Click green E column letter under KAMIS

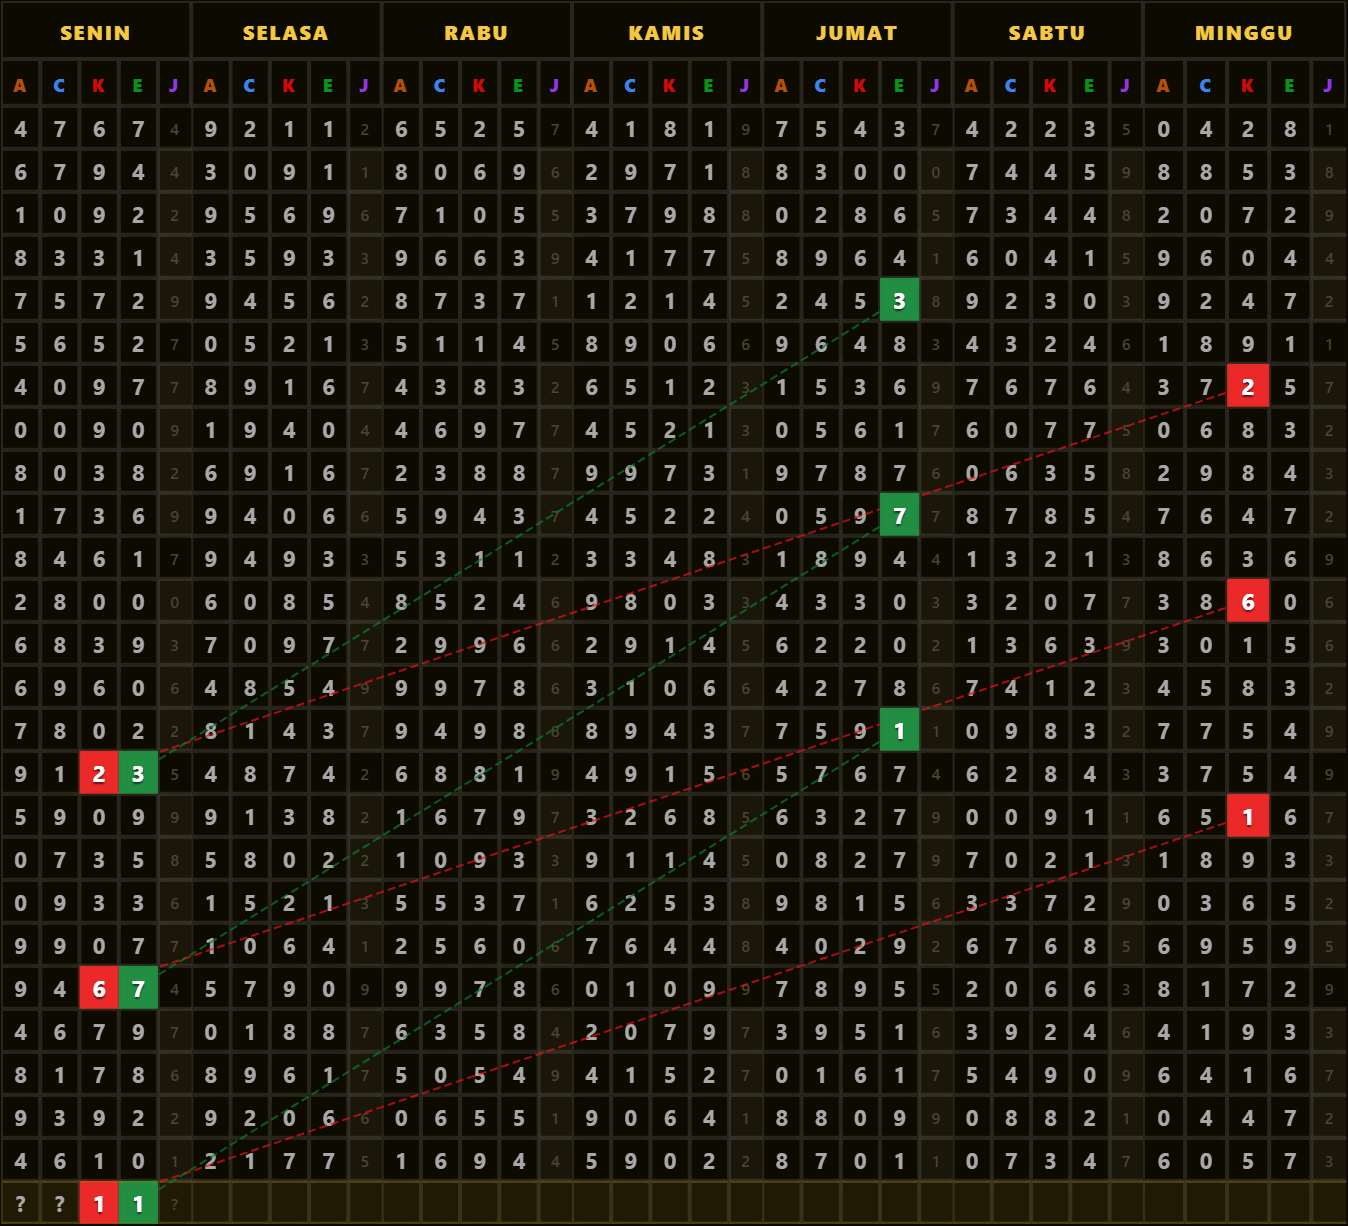tap(709, 86)
